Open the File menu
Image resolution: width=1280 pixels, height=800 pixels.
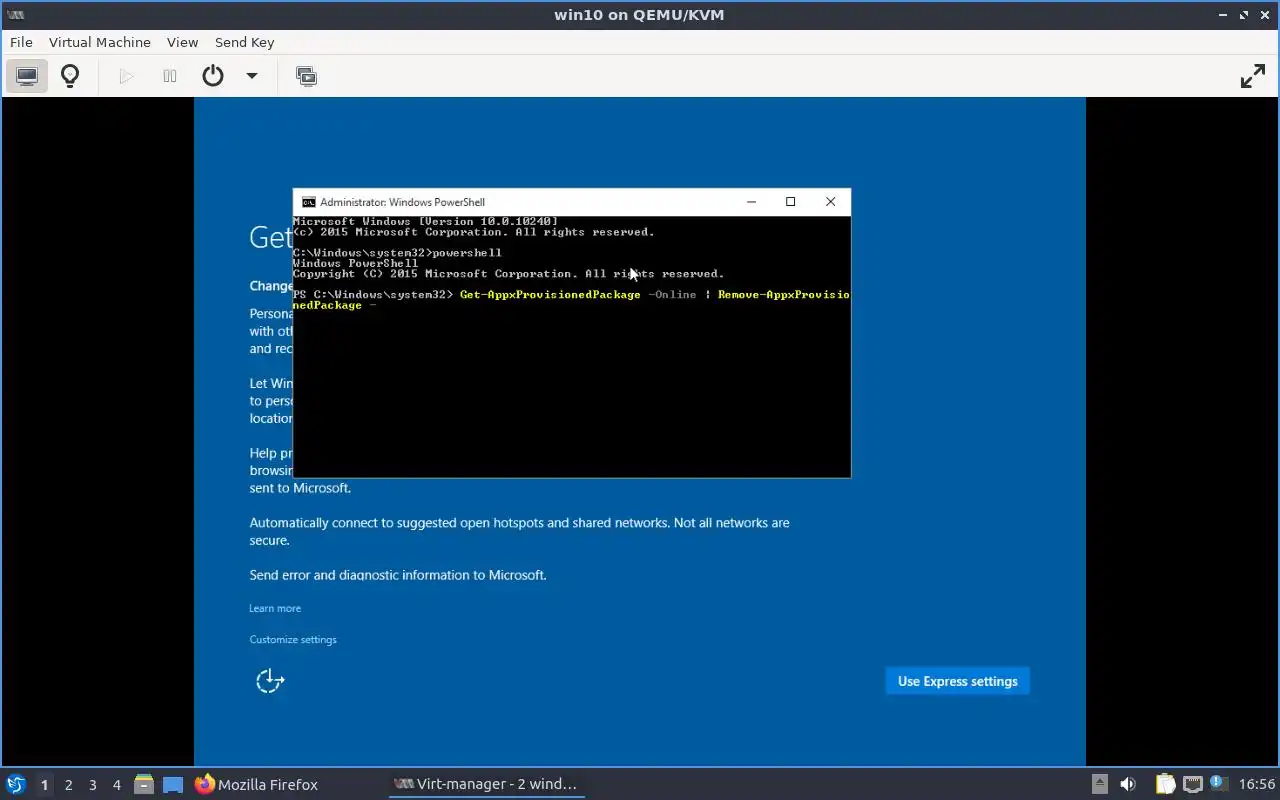(21, 42)
